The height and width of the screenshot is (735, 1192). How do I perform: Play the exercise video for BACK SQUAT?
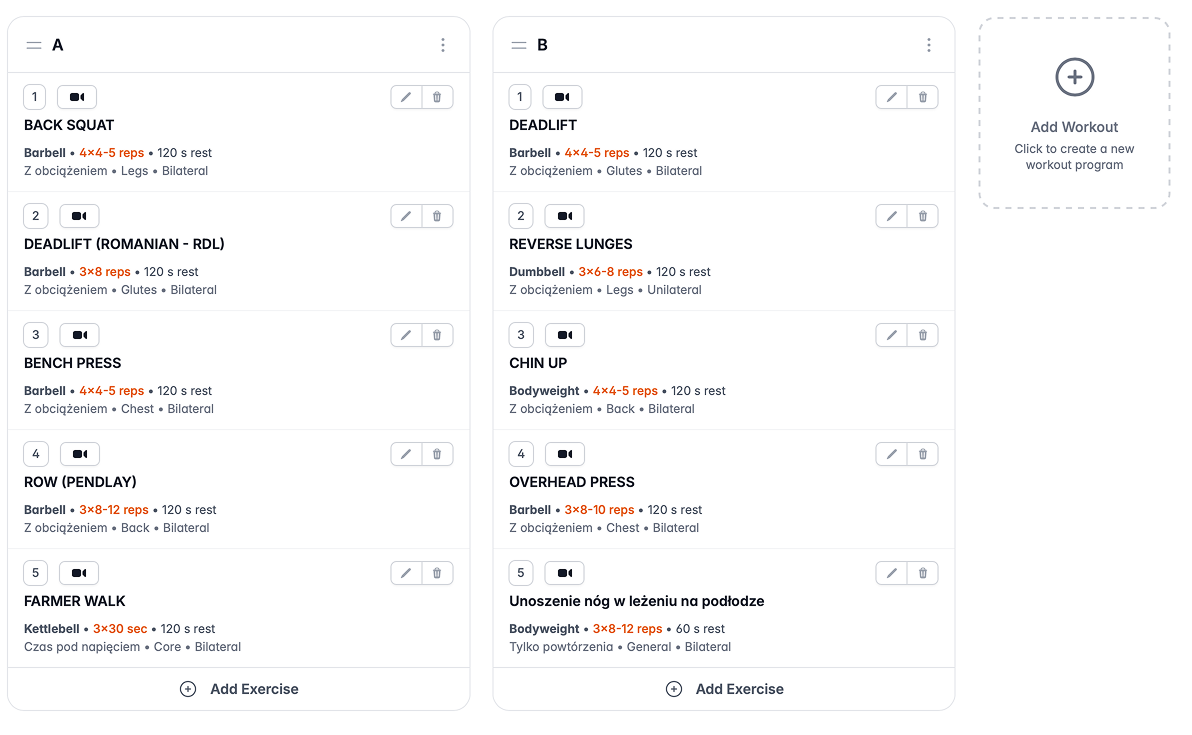point(79,97)
